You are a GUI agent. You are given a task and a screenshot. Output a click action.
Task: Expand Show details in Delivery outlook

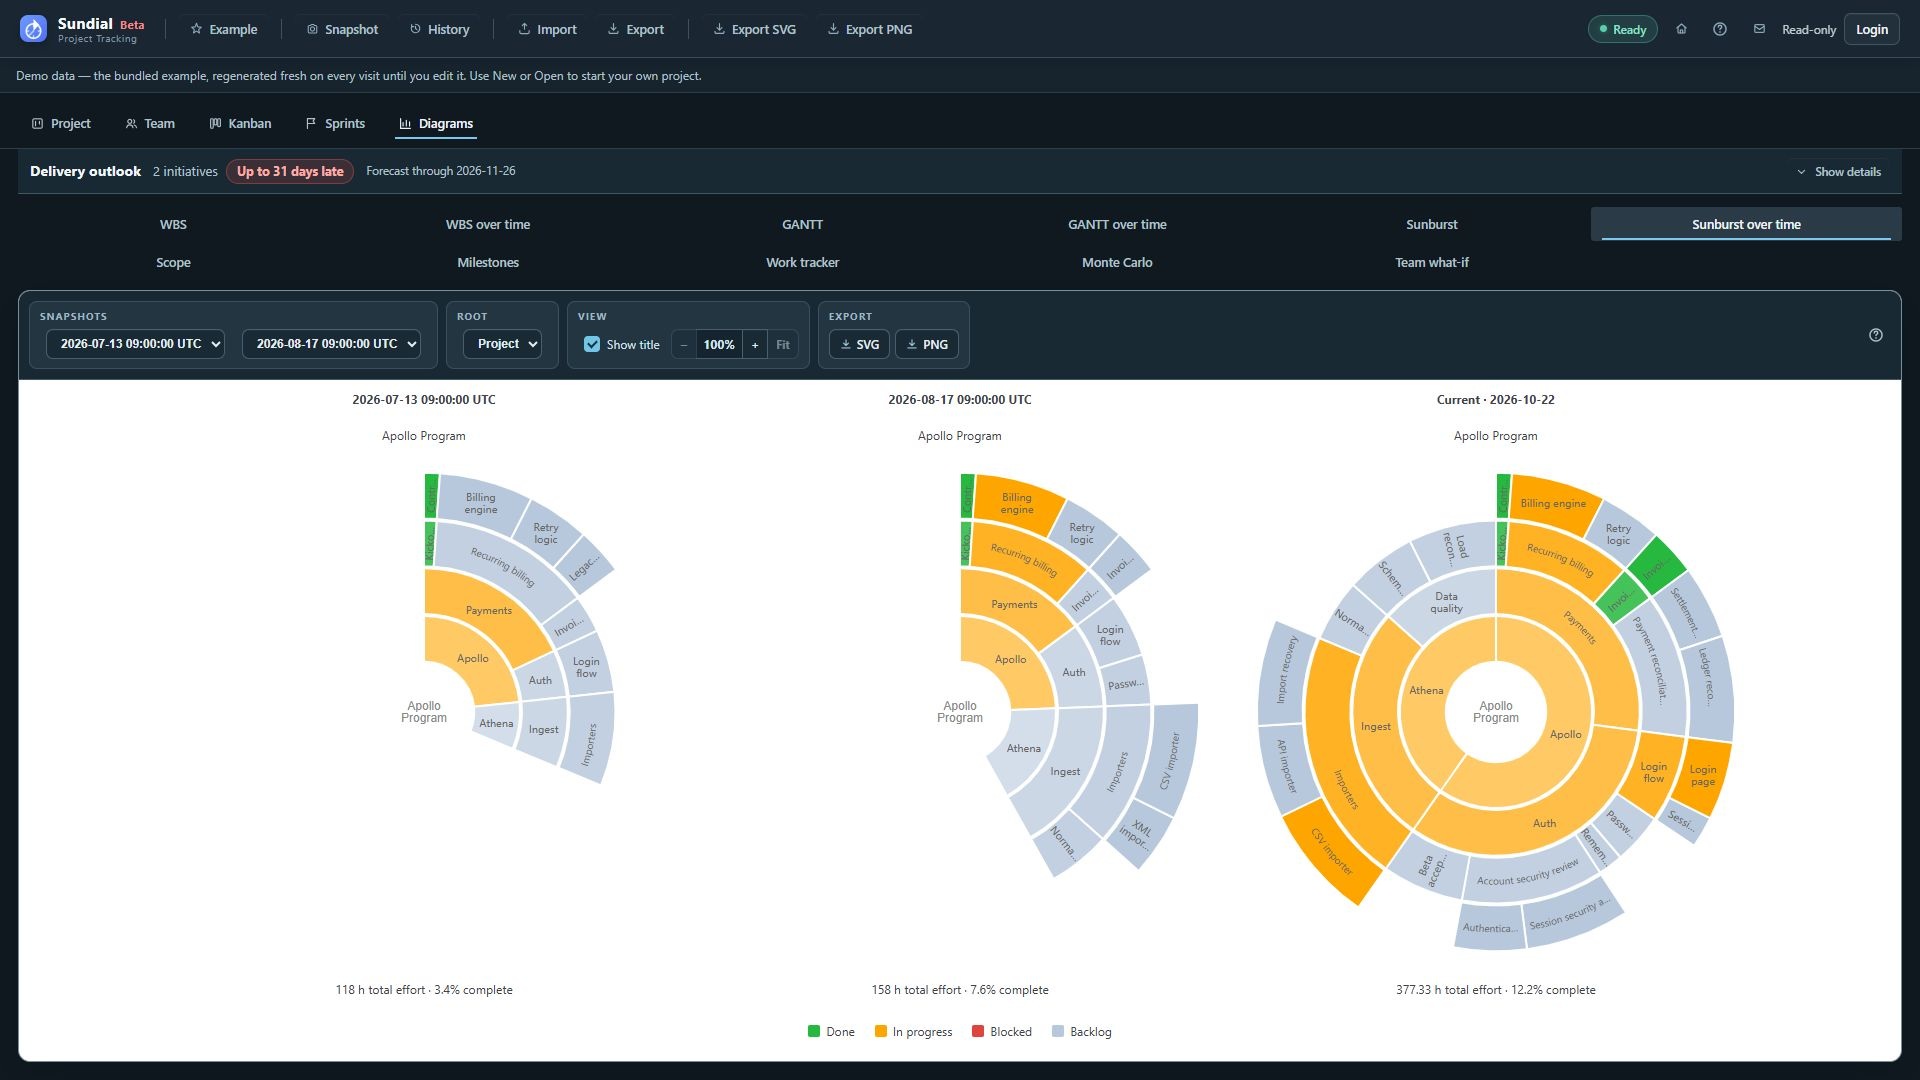tap(1839, 172)
